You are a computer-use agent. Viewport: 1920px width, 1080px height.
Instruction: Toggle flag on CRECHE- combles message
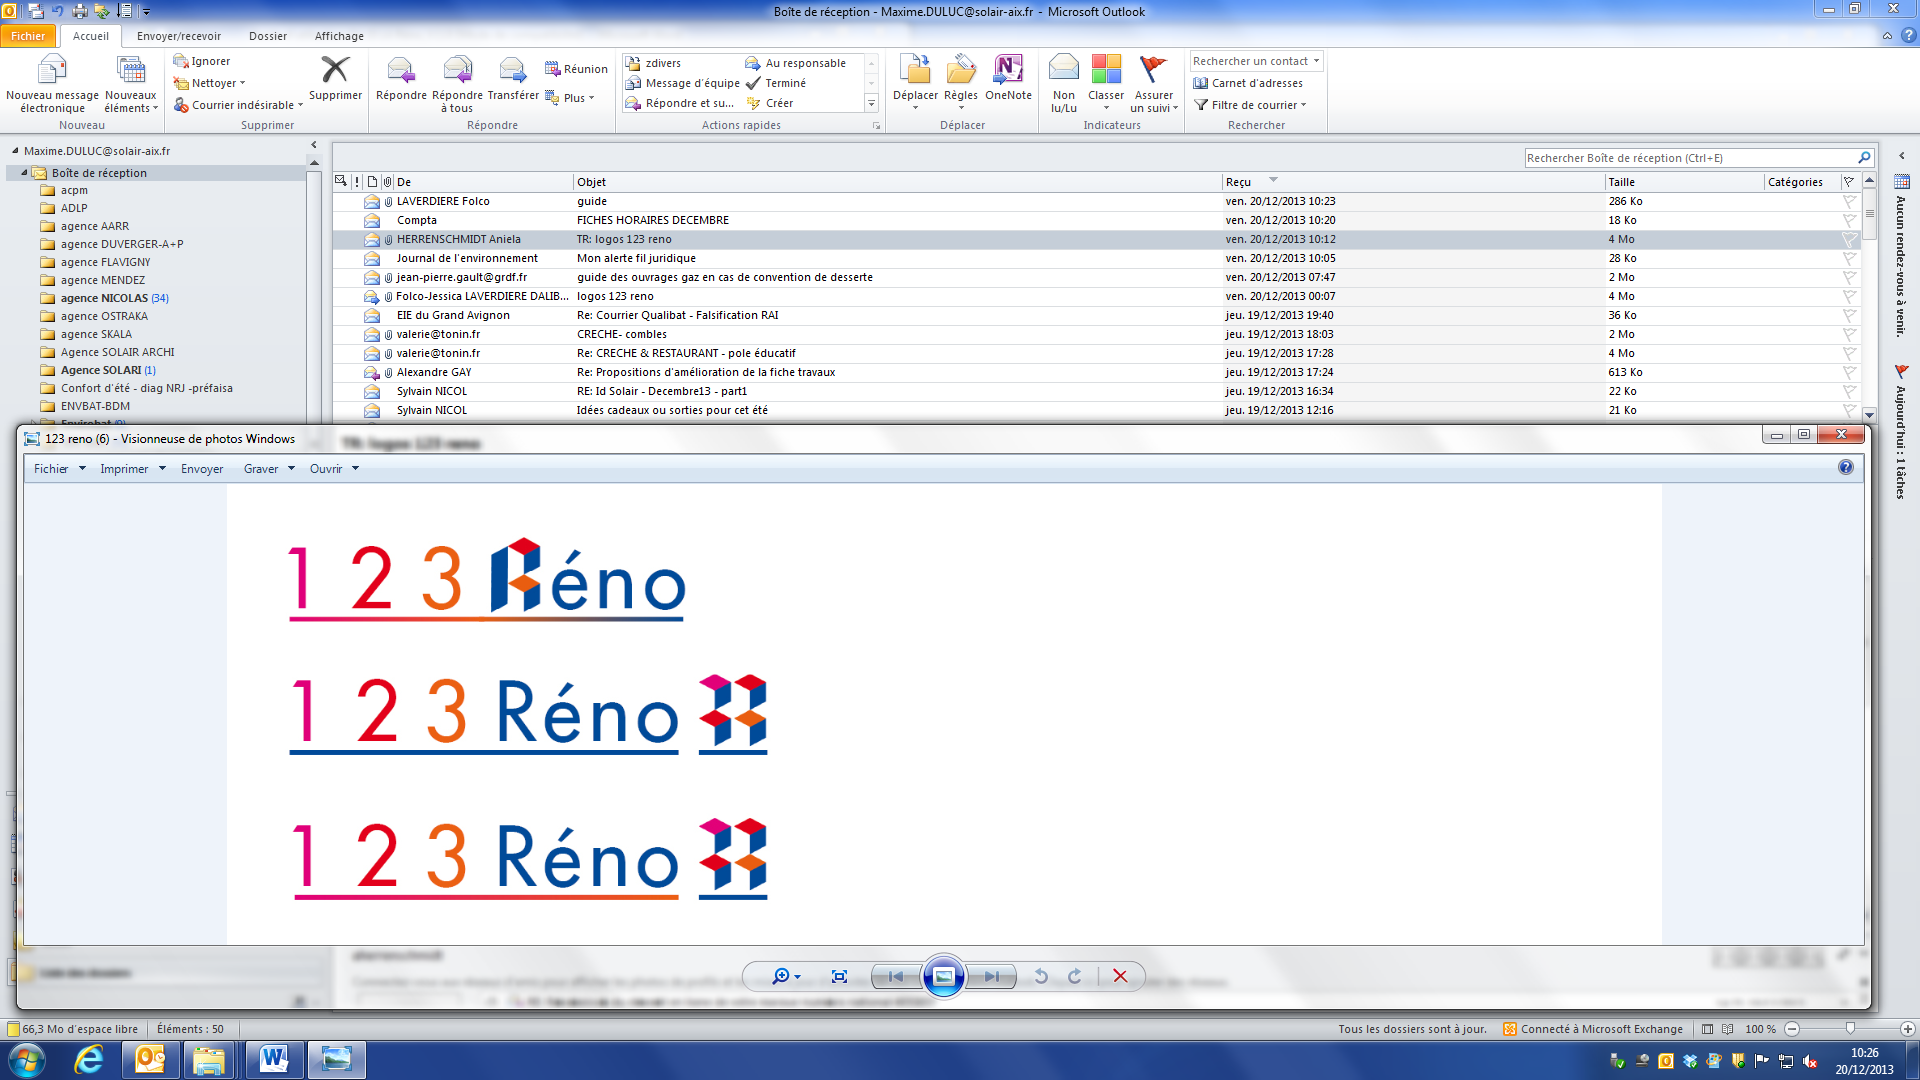[x=1849, y=335]
